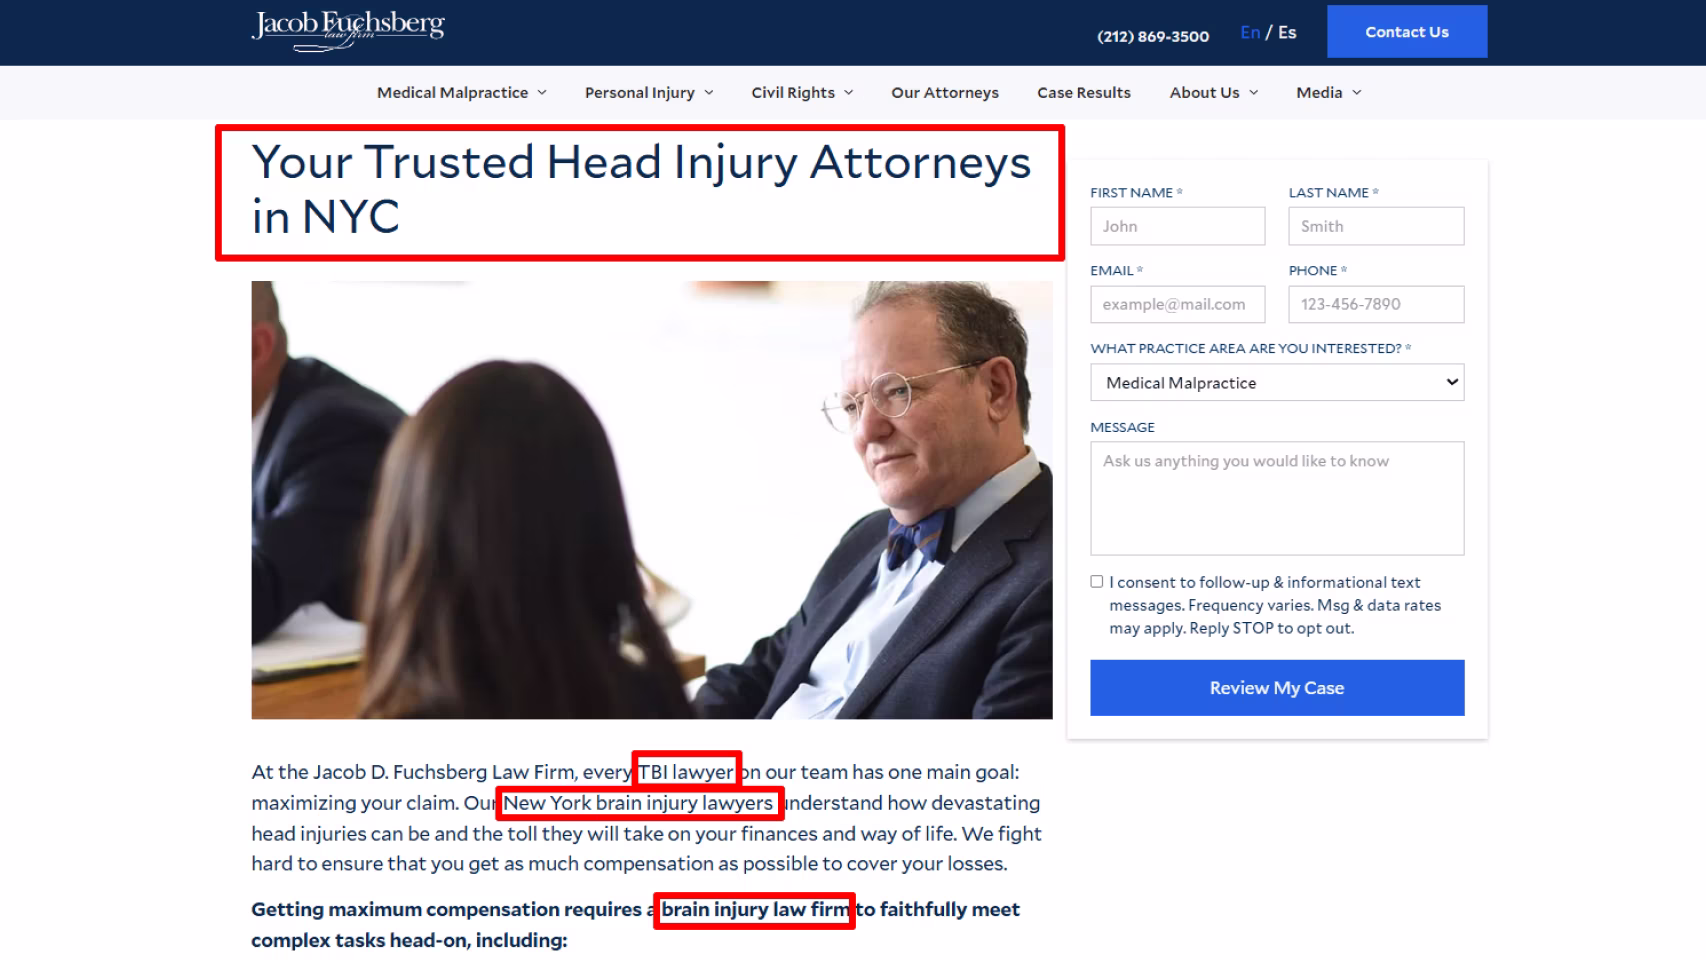The height and width of the screenshot is (960, 1706).
Task: Go to Case Results
Action: click(x=1084, y=92)
